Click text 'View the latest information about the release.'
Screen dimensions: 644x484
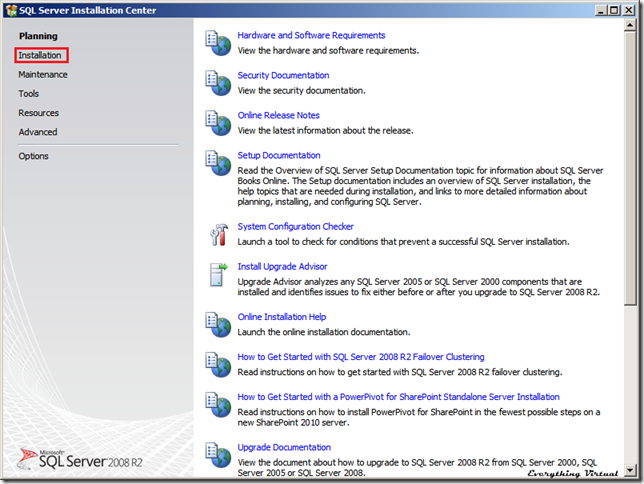point(325,131)
